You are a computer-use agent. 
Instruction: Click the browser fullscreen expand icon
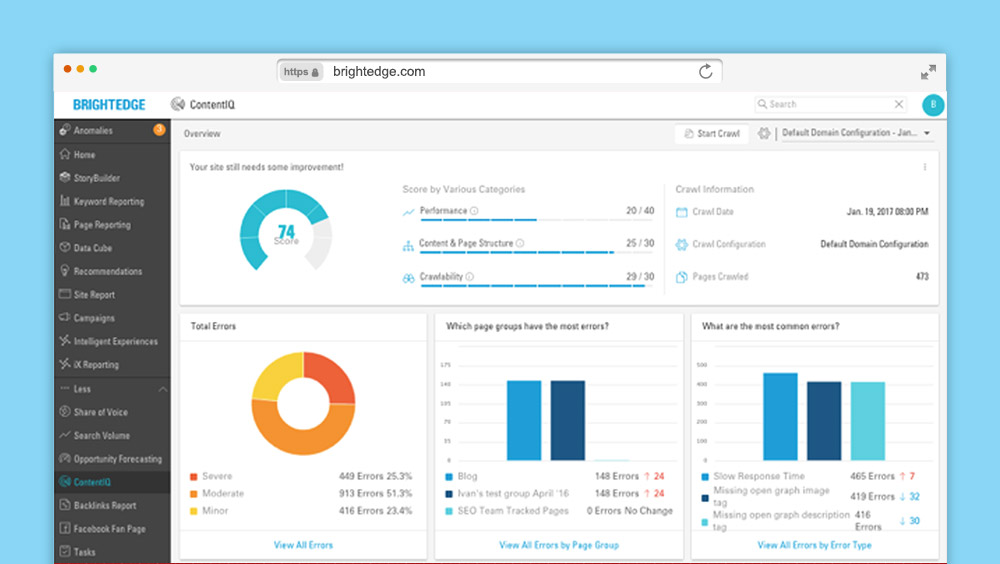[x=929, y=72]
